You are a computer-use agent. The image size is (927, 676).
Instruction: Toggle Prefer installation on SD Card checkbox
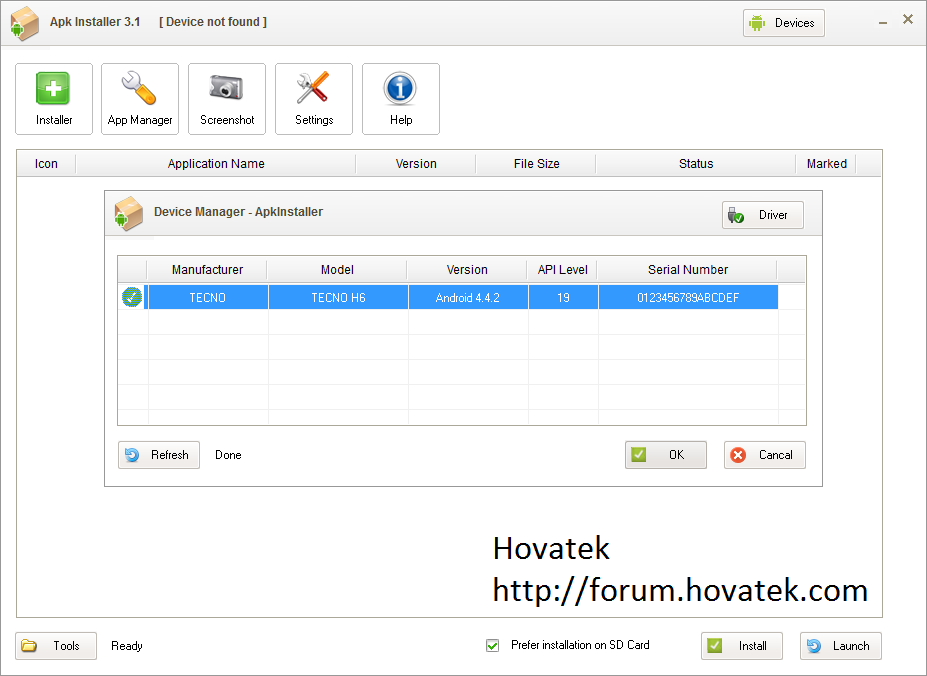coord(492,646)
